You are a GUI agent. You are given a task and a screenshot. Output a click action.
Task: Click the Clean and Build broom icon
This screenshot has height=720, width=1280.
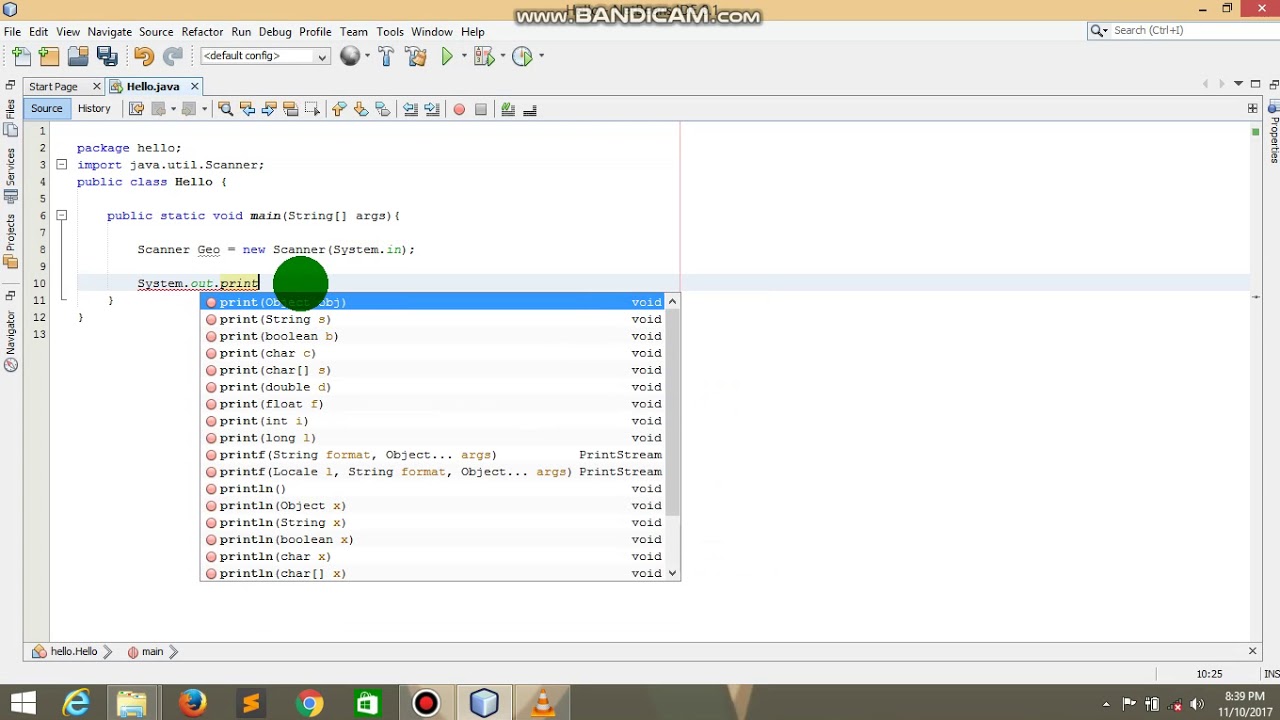pos(416,56)
